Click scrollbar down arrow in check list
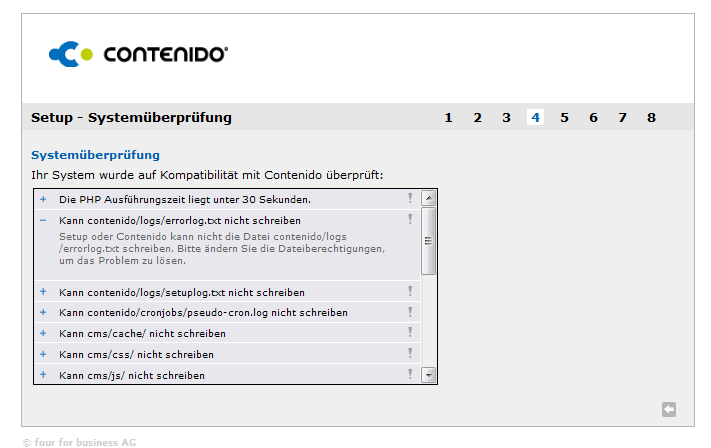The width and height of the screenshot is (711, 448). click(429, 375)
